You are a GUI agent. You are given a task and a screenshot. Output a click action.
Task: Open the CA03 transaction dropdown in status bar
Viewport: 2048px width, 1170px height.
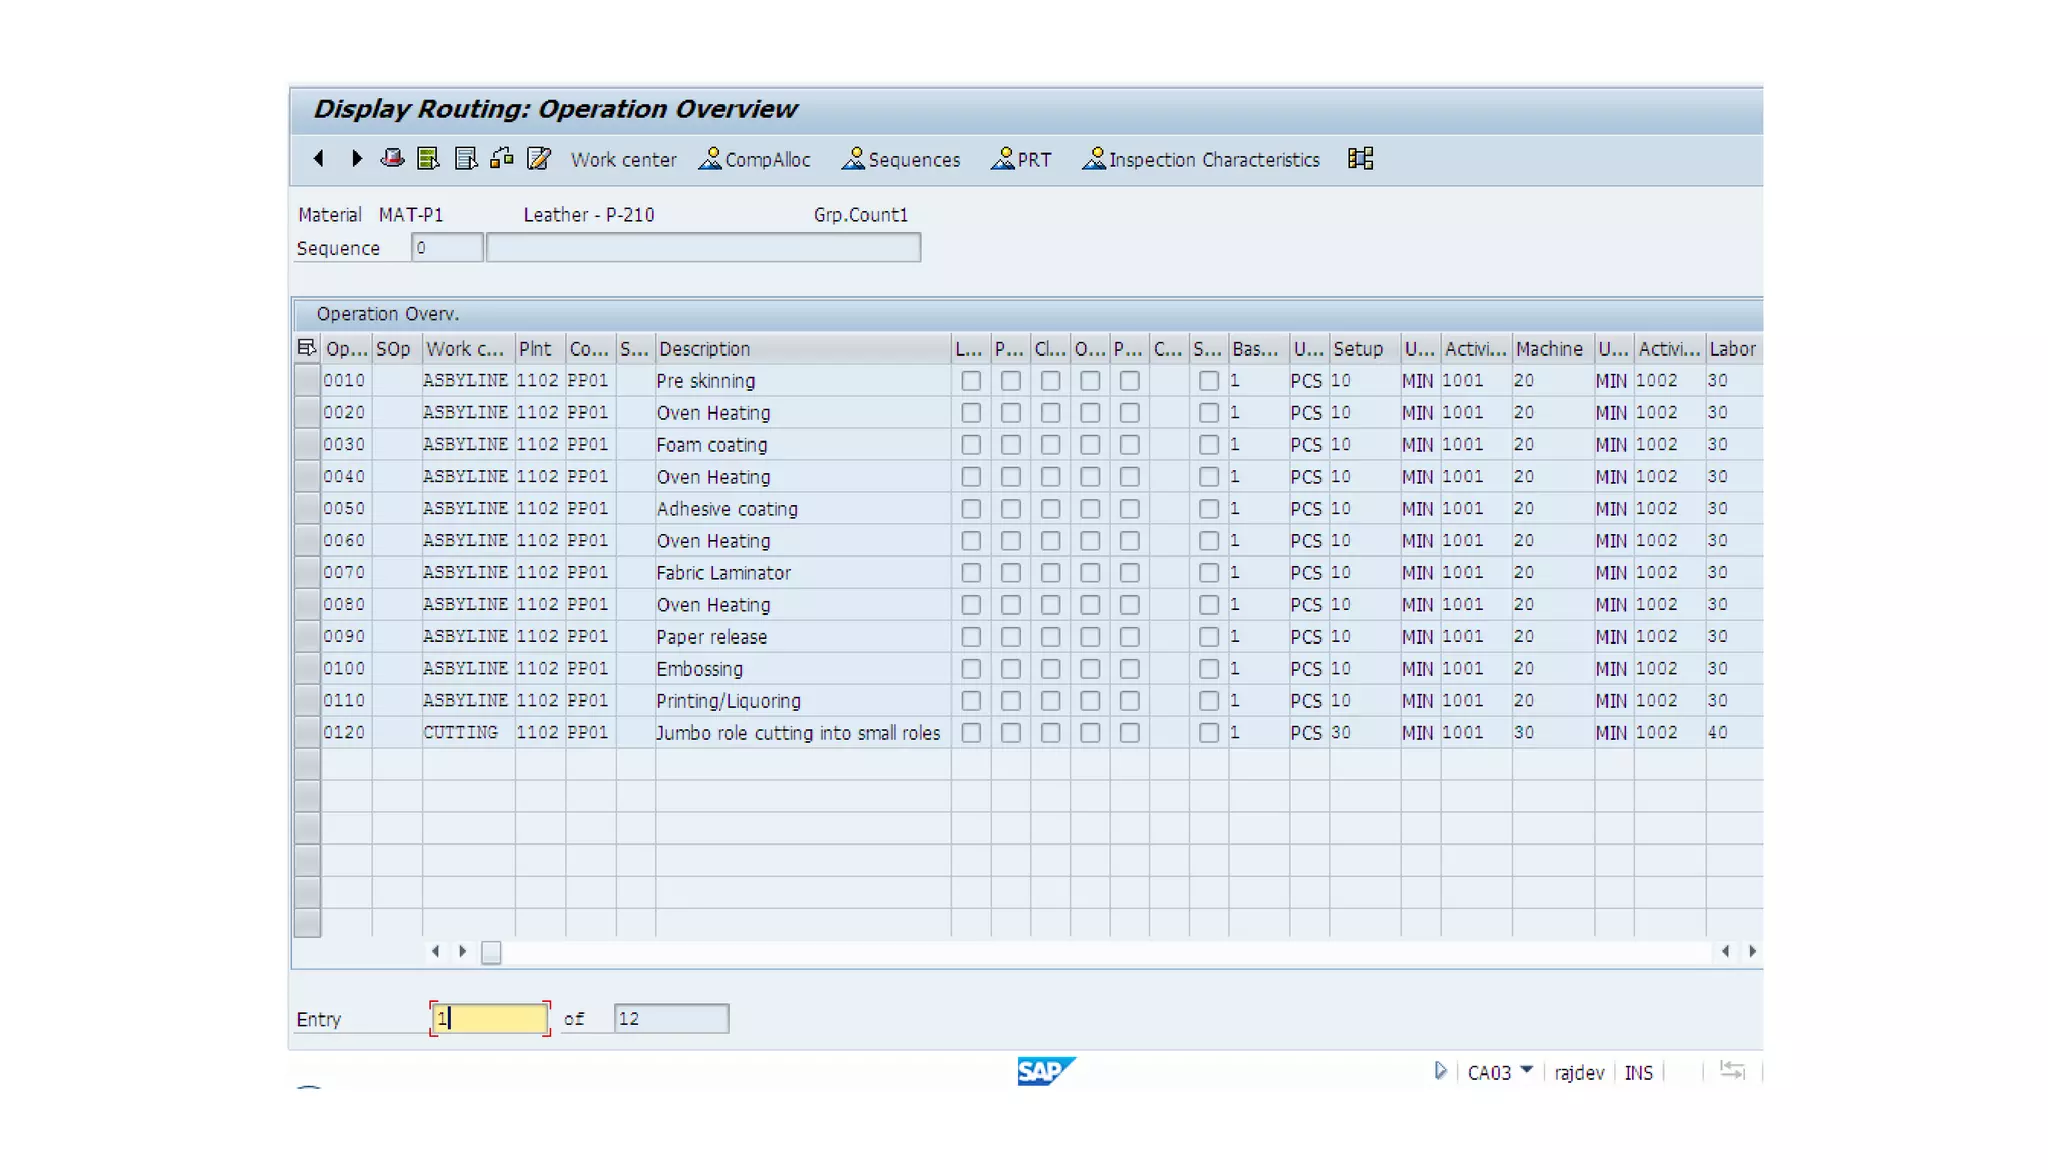[x=1526, y=1071]
